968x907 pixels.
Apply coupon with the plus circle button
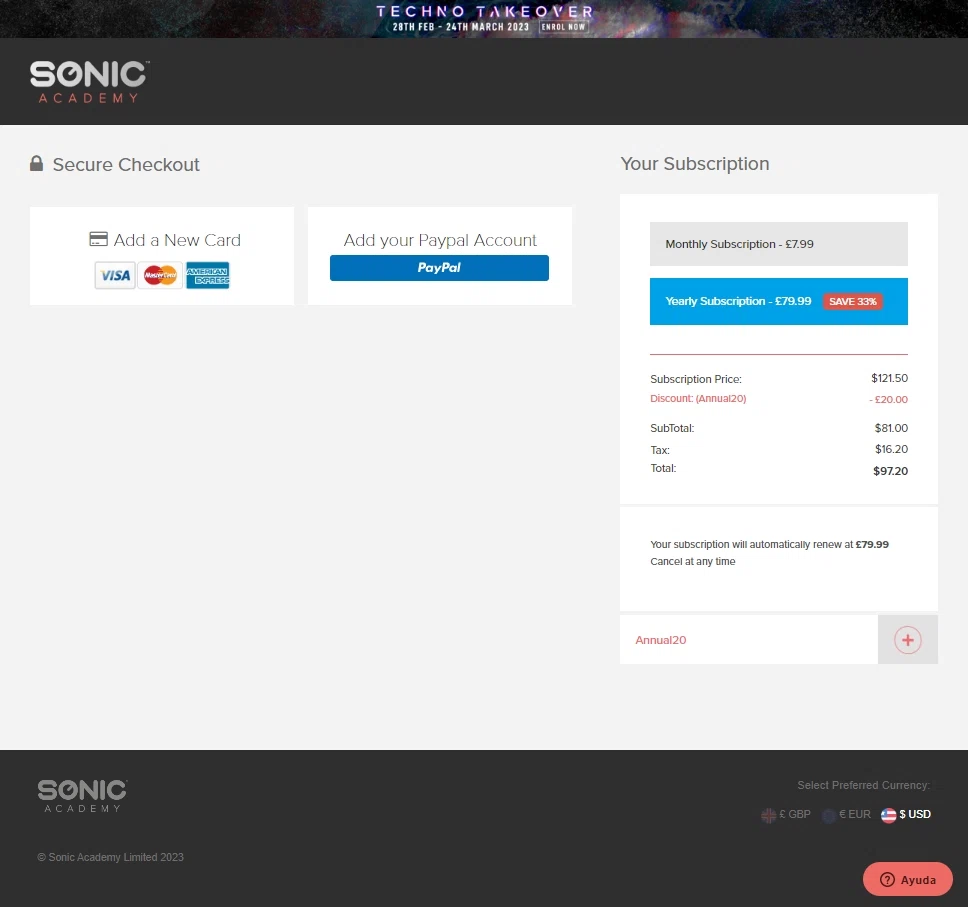pyautogui.click(x=908, y=640)
